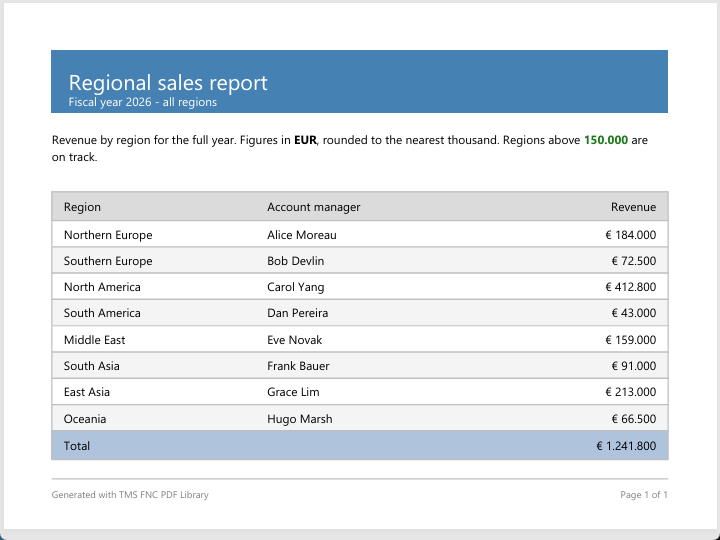This screenshot has width=720, height=540.
Task: Select the '€ 184.000' revenue cell
Action: [630, 235]
